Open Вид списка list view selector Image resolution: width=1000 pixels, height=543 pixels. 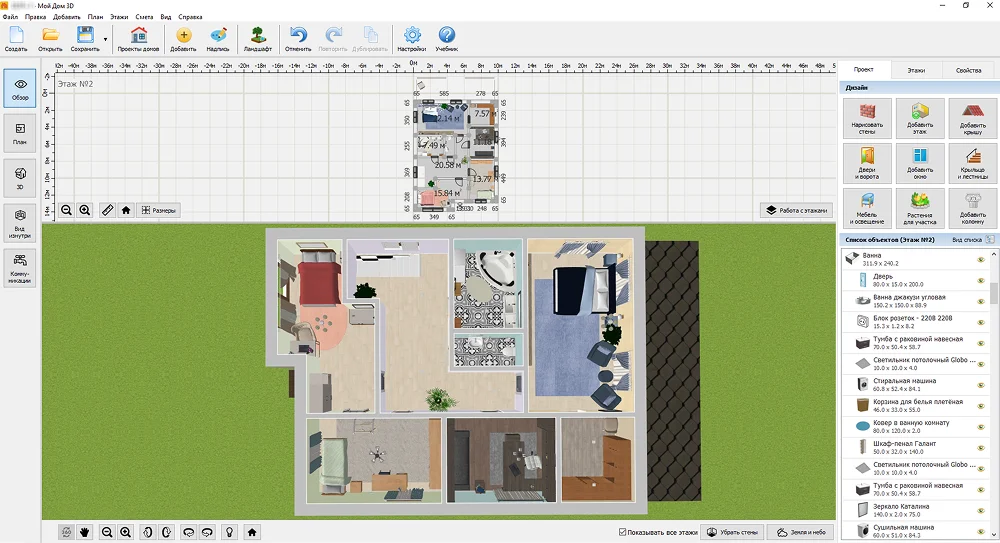[972, 240]
